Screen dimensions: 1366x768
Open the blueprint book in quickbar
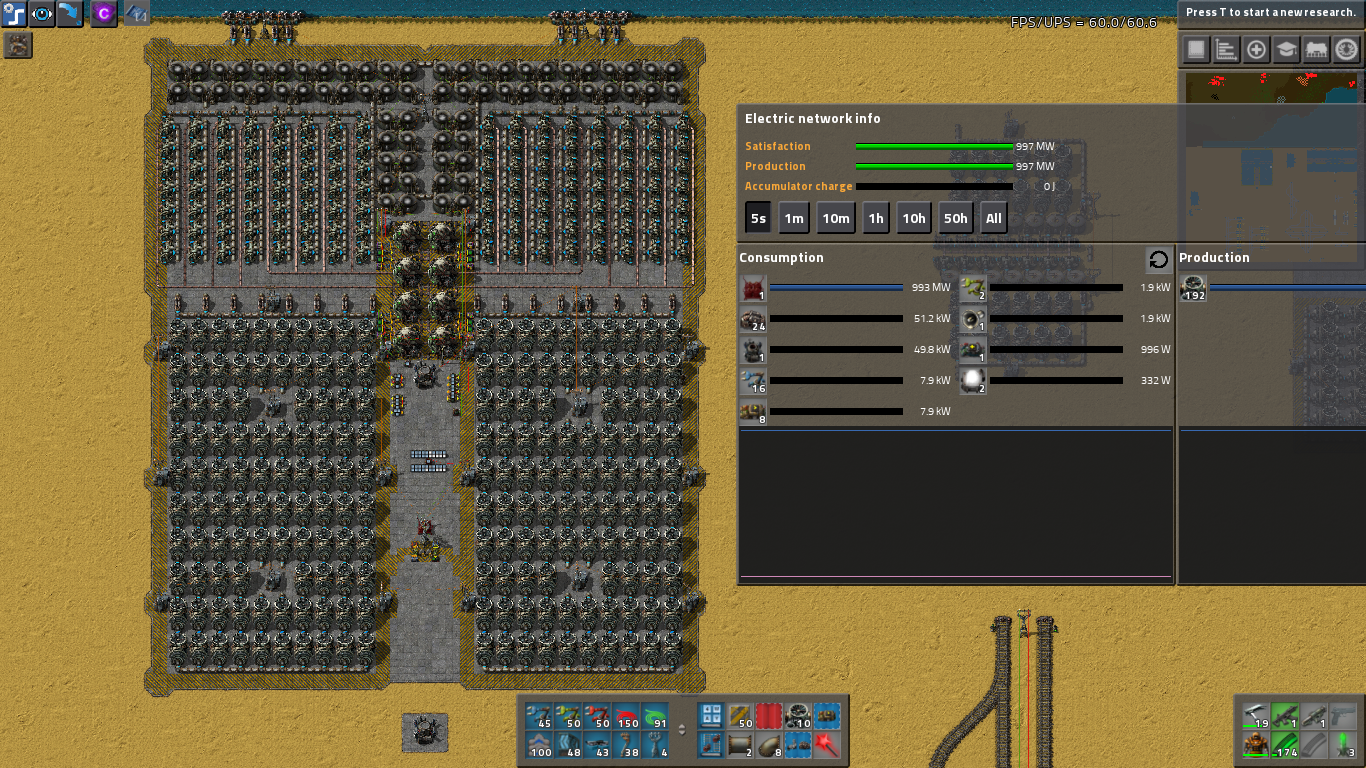[711, 716]
